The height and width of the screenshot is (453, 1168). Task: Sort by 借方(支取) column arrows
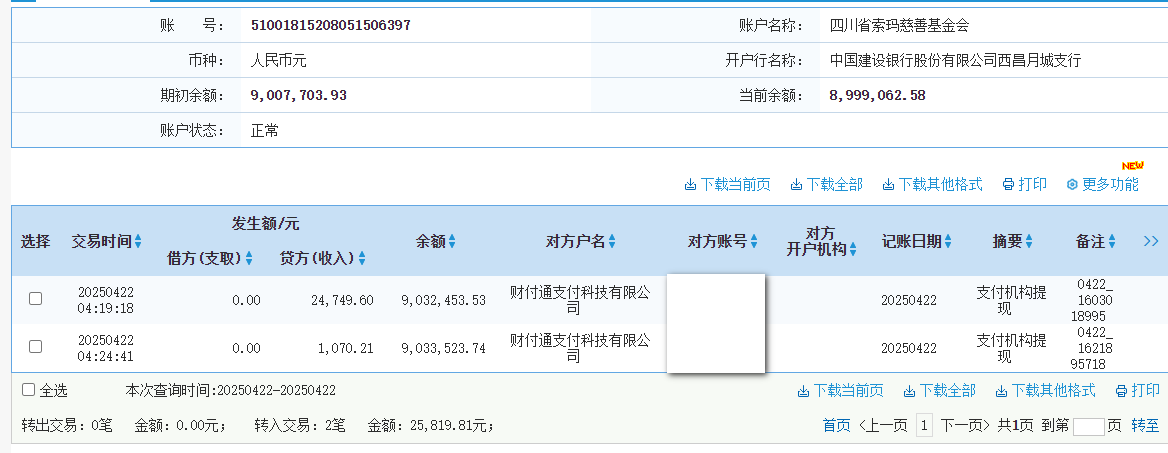pos(249,259)
